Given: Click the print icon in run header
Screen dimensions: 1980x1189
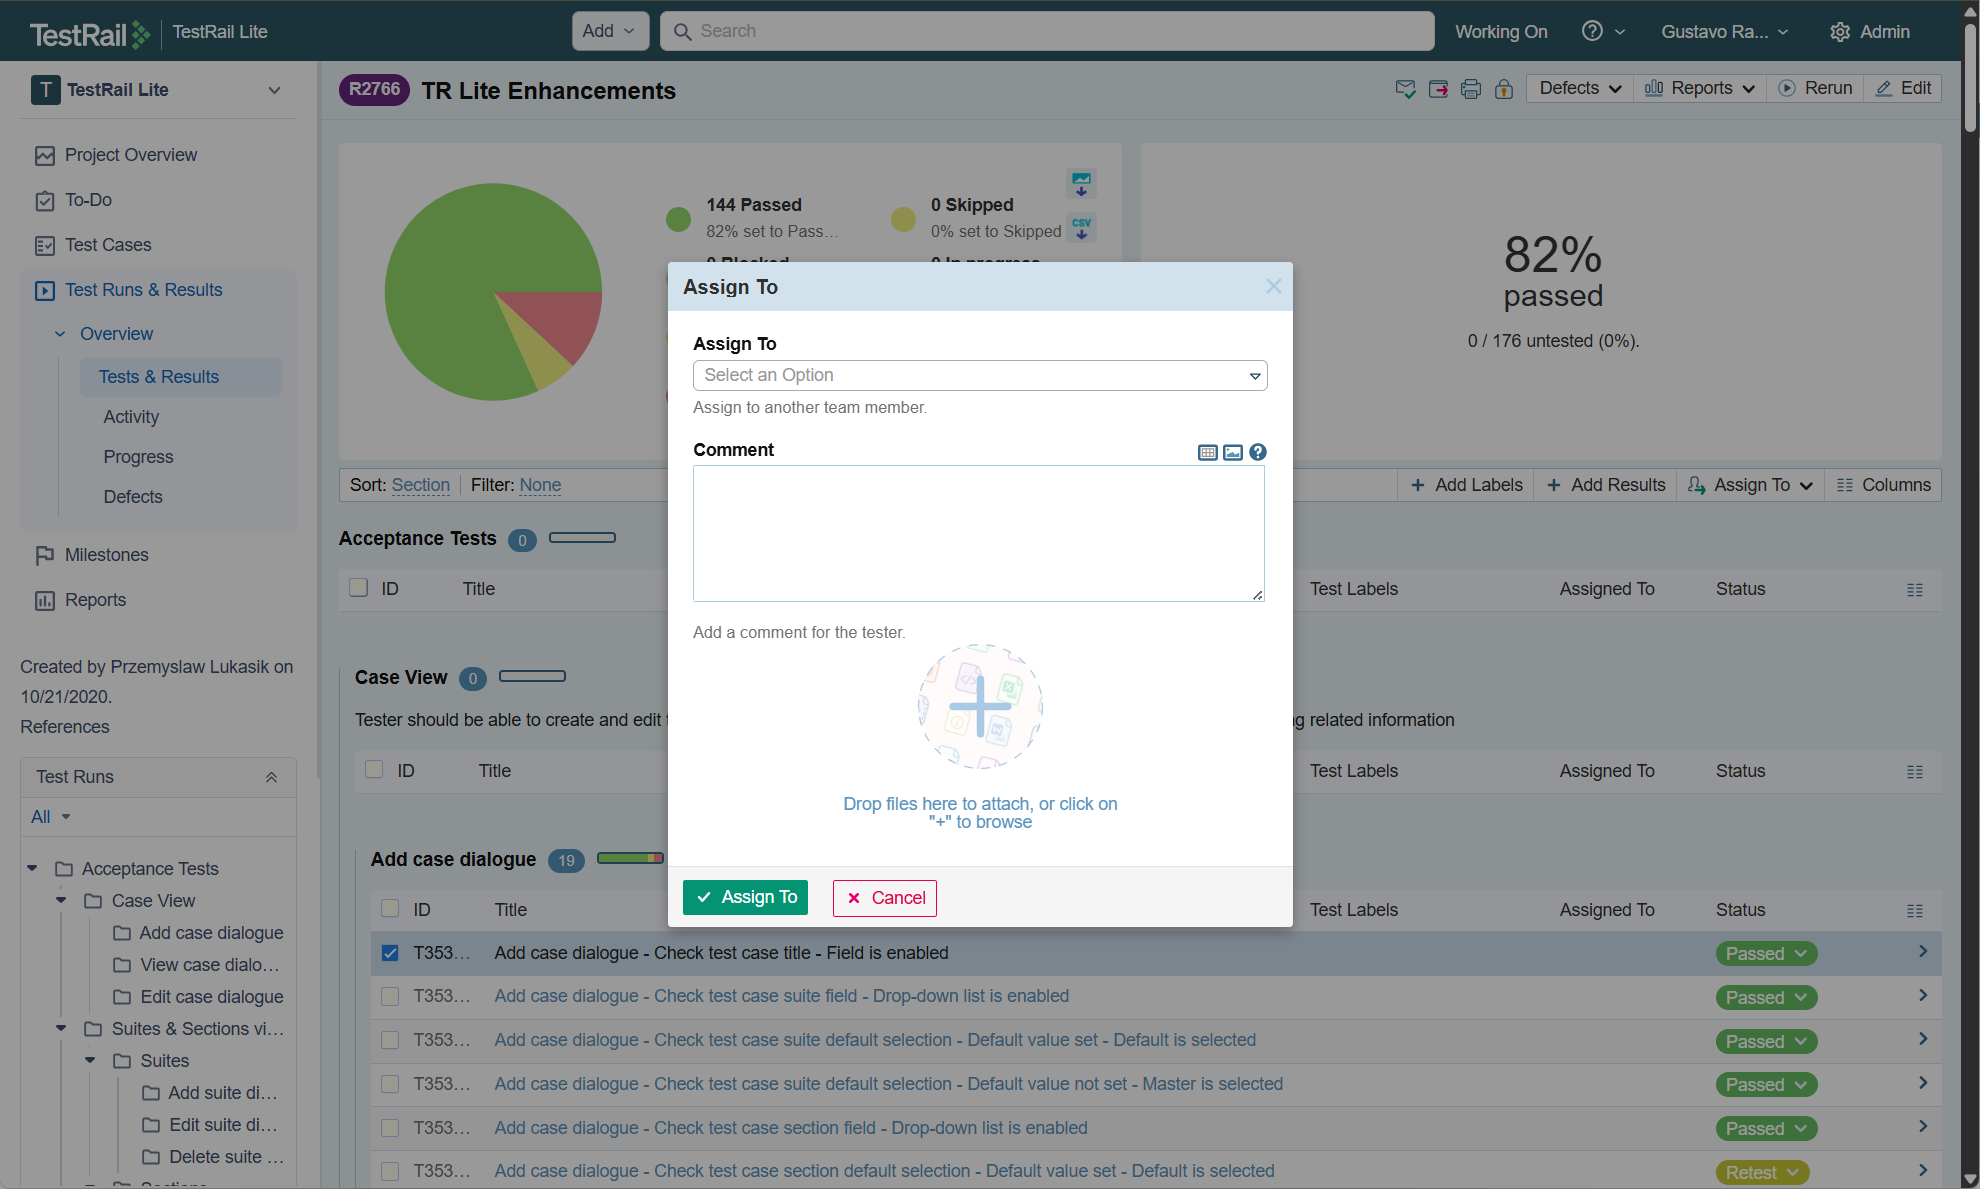Looking at the screenshot, I should 1470,89.
